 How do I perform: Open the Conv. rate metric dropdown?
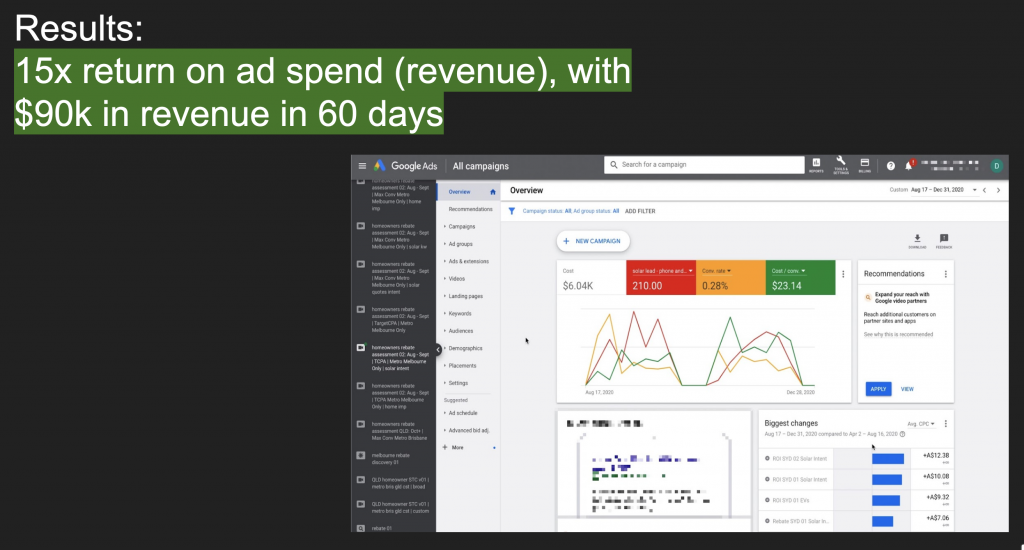tap(716, 270)
